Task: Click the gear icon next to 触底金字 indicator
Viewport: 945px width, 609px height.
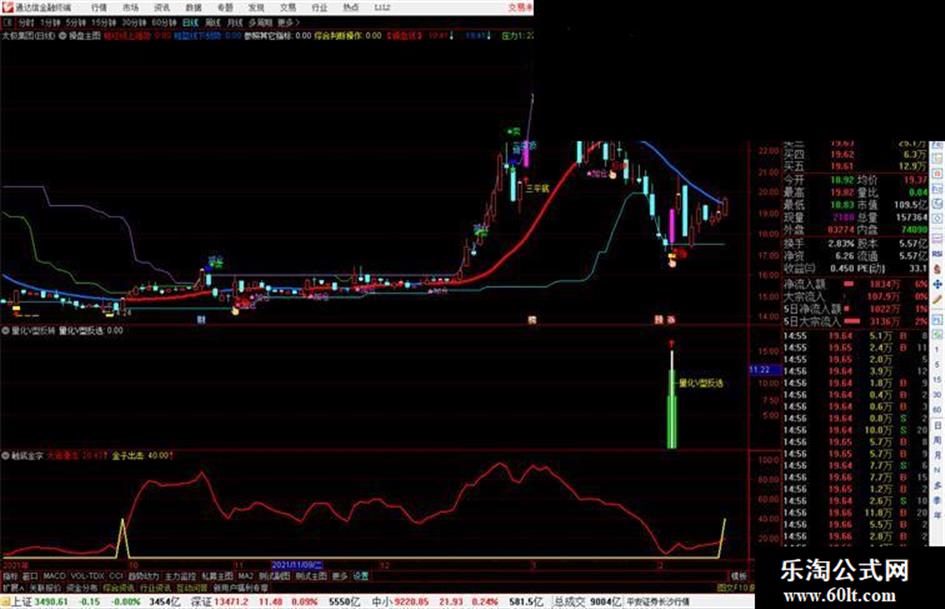Action: pos(5,456)
